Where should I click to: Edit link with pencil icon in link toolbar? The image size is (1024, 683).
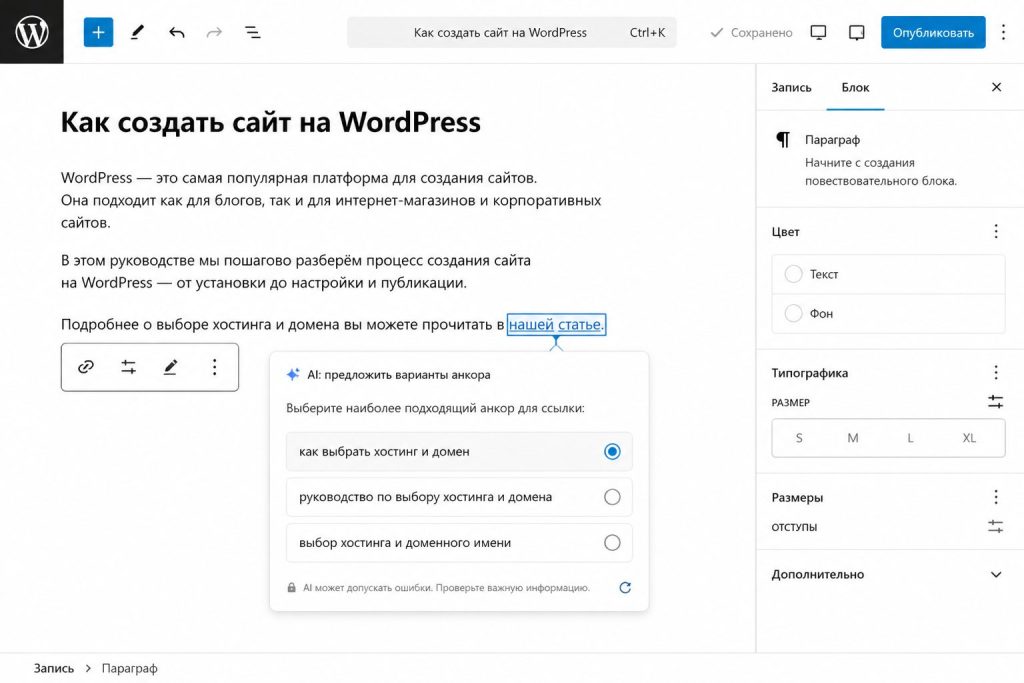coord(170,367)
